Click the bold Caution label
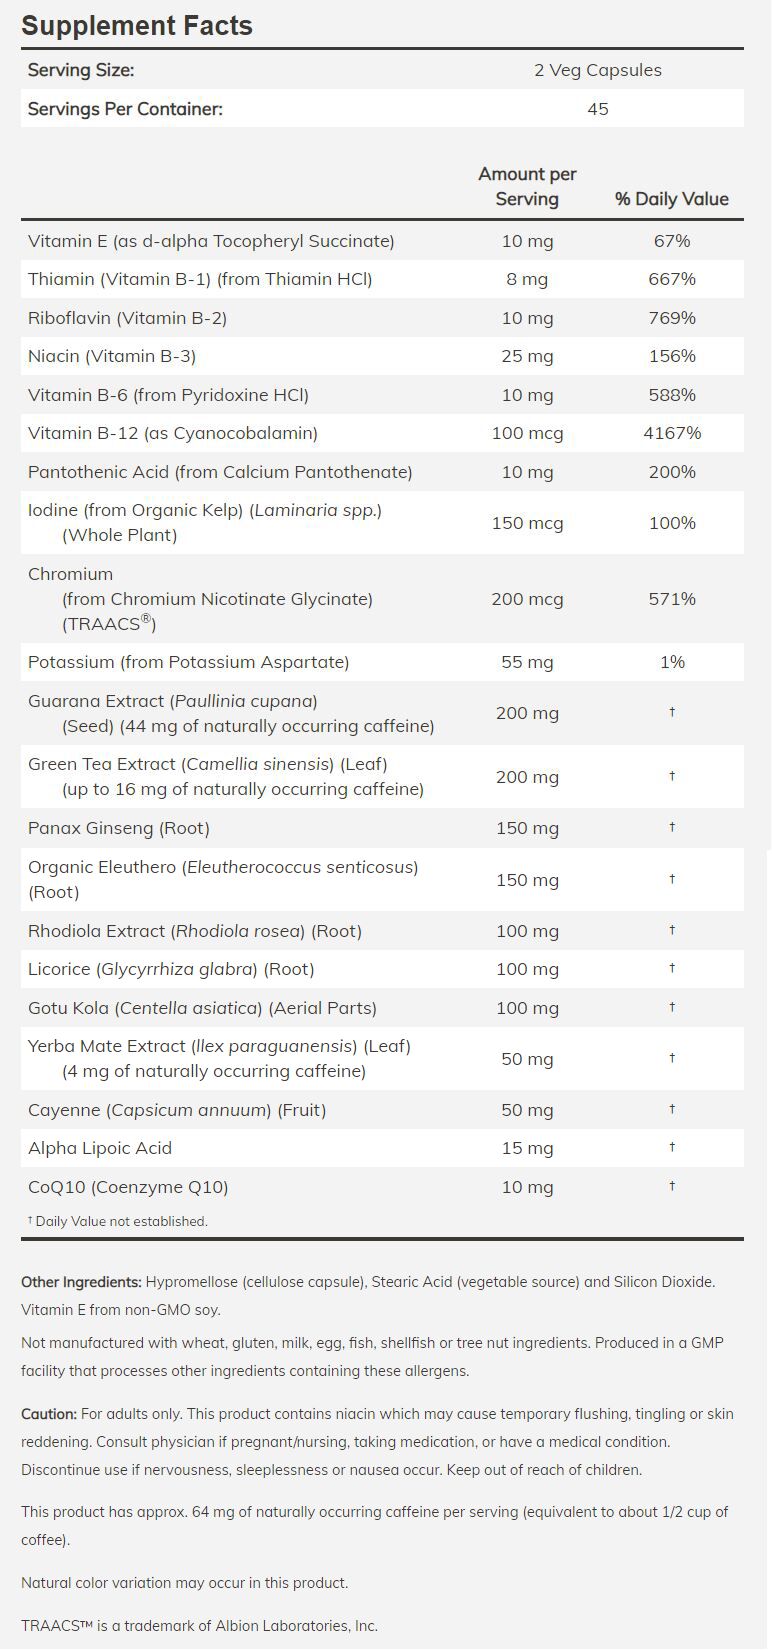The width and height of the screenshot is (772, 1651). pyautogui.click(x=49, y=1414)
